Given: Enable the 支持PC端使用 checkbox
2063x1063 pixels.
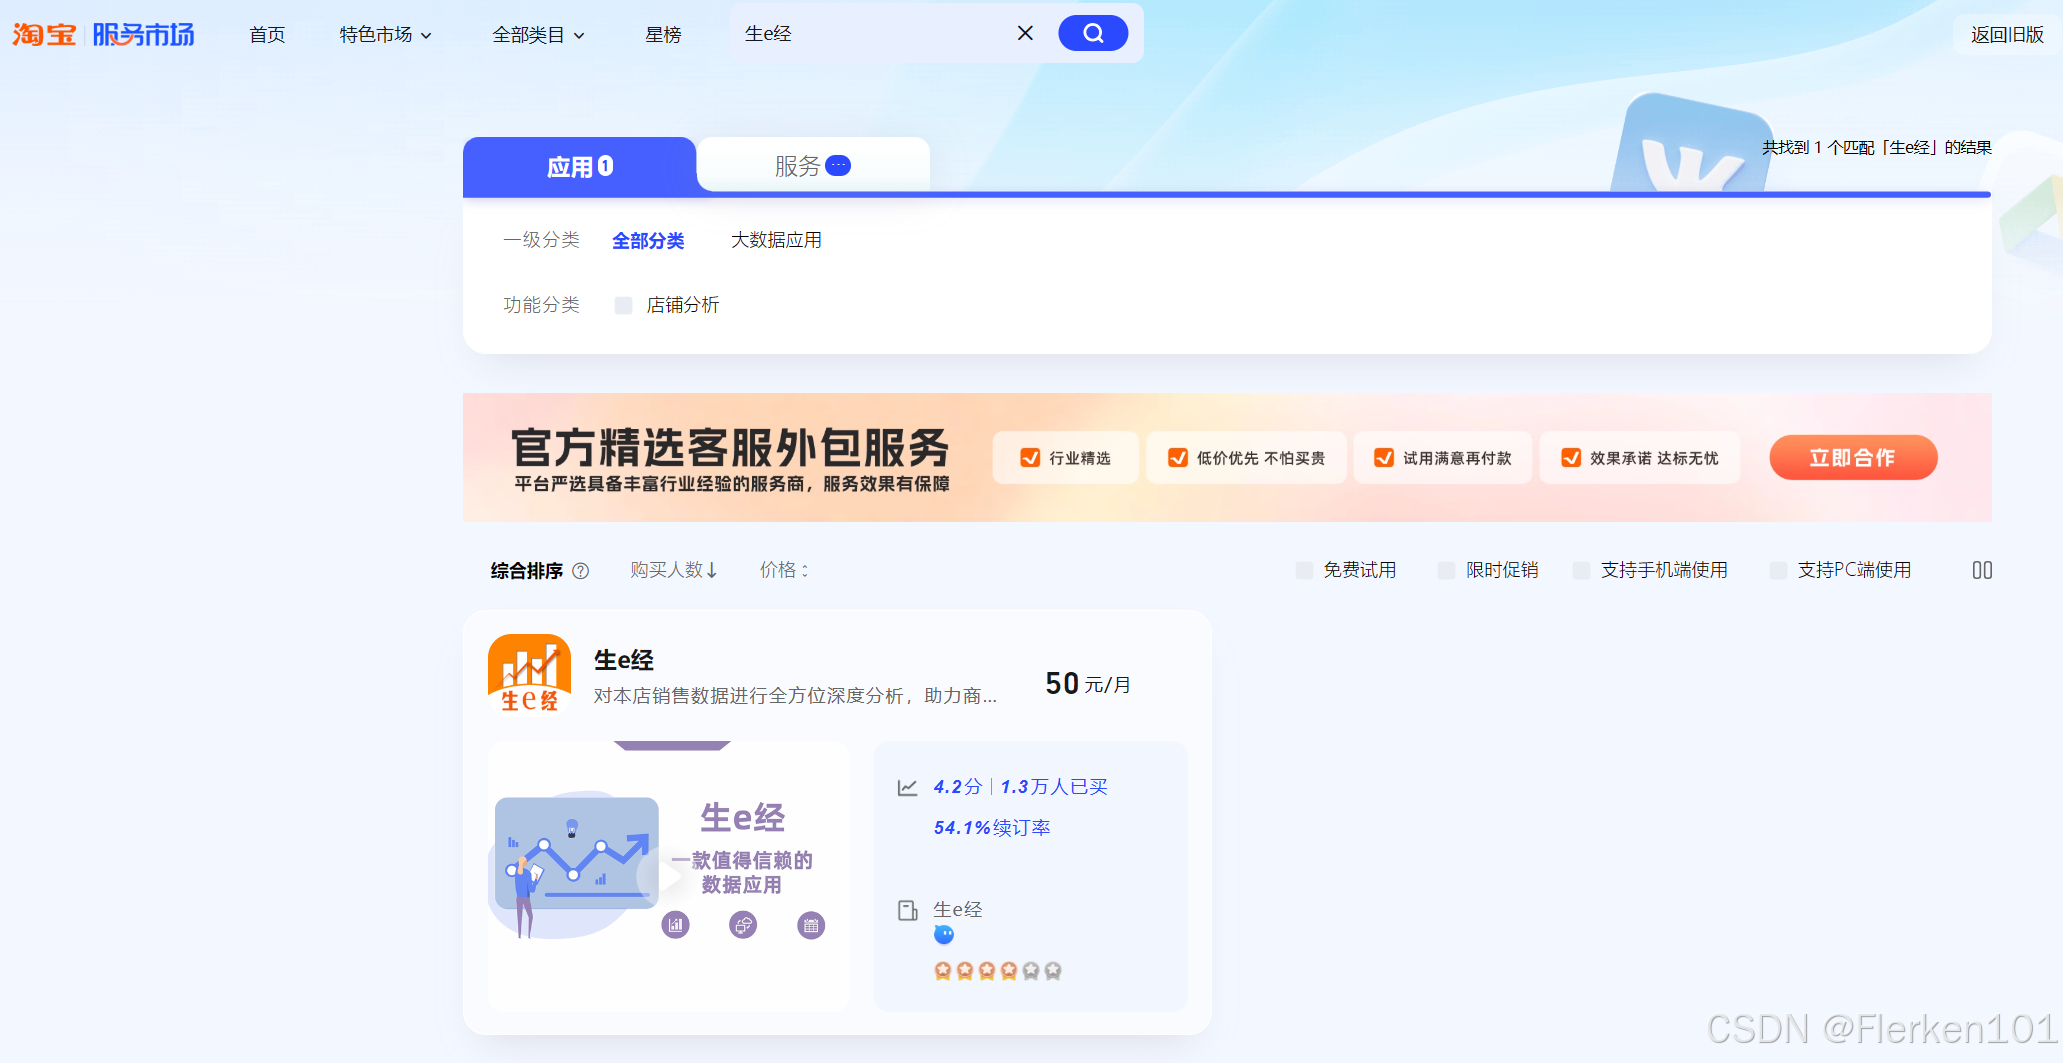Looking at the screenshot, I should (1778, 570).
